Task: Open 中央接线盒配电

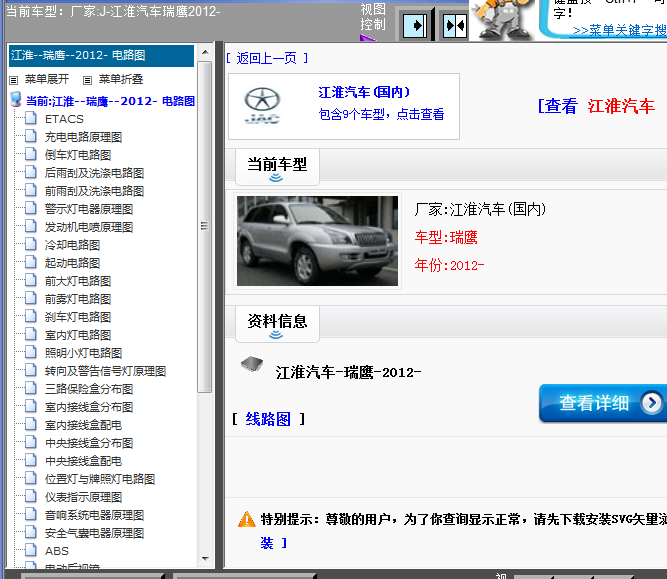Action: [83, 461]
